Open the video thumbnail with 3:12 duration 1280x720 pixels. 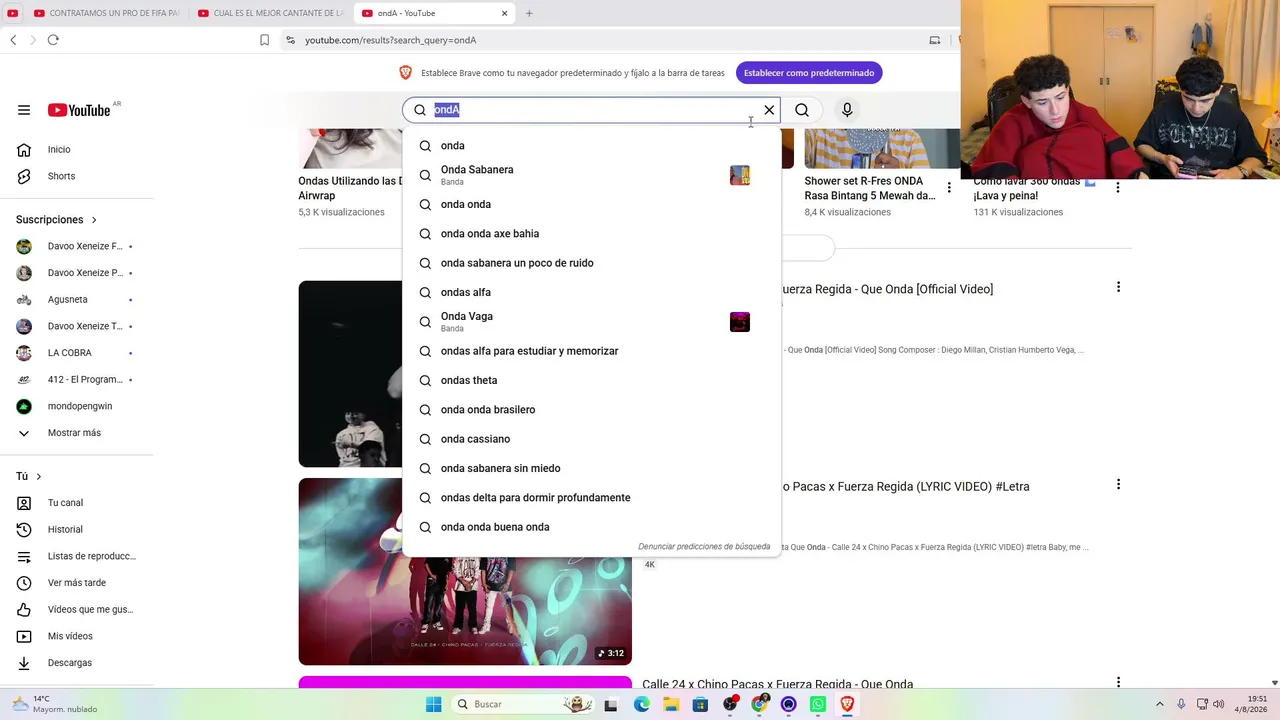point(465,571)
